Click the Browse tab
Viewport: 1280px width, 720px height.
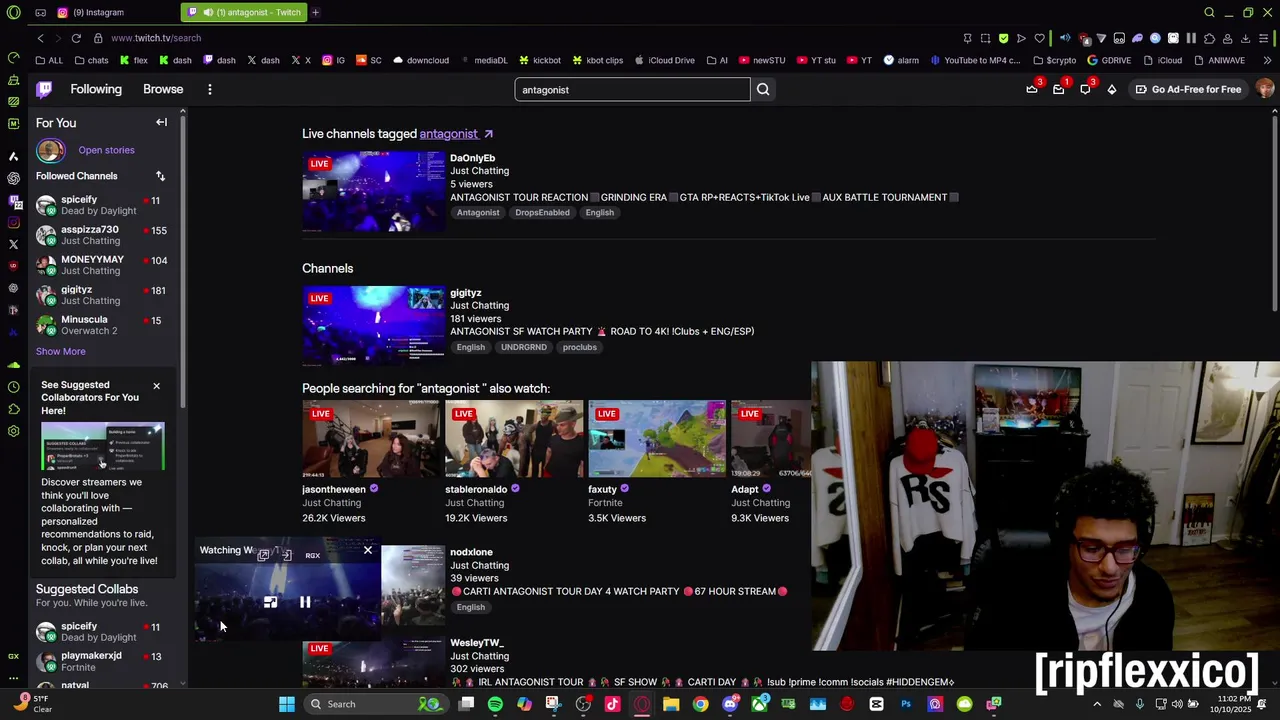tap(163, 89)
